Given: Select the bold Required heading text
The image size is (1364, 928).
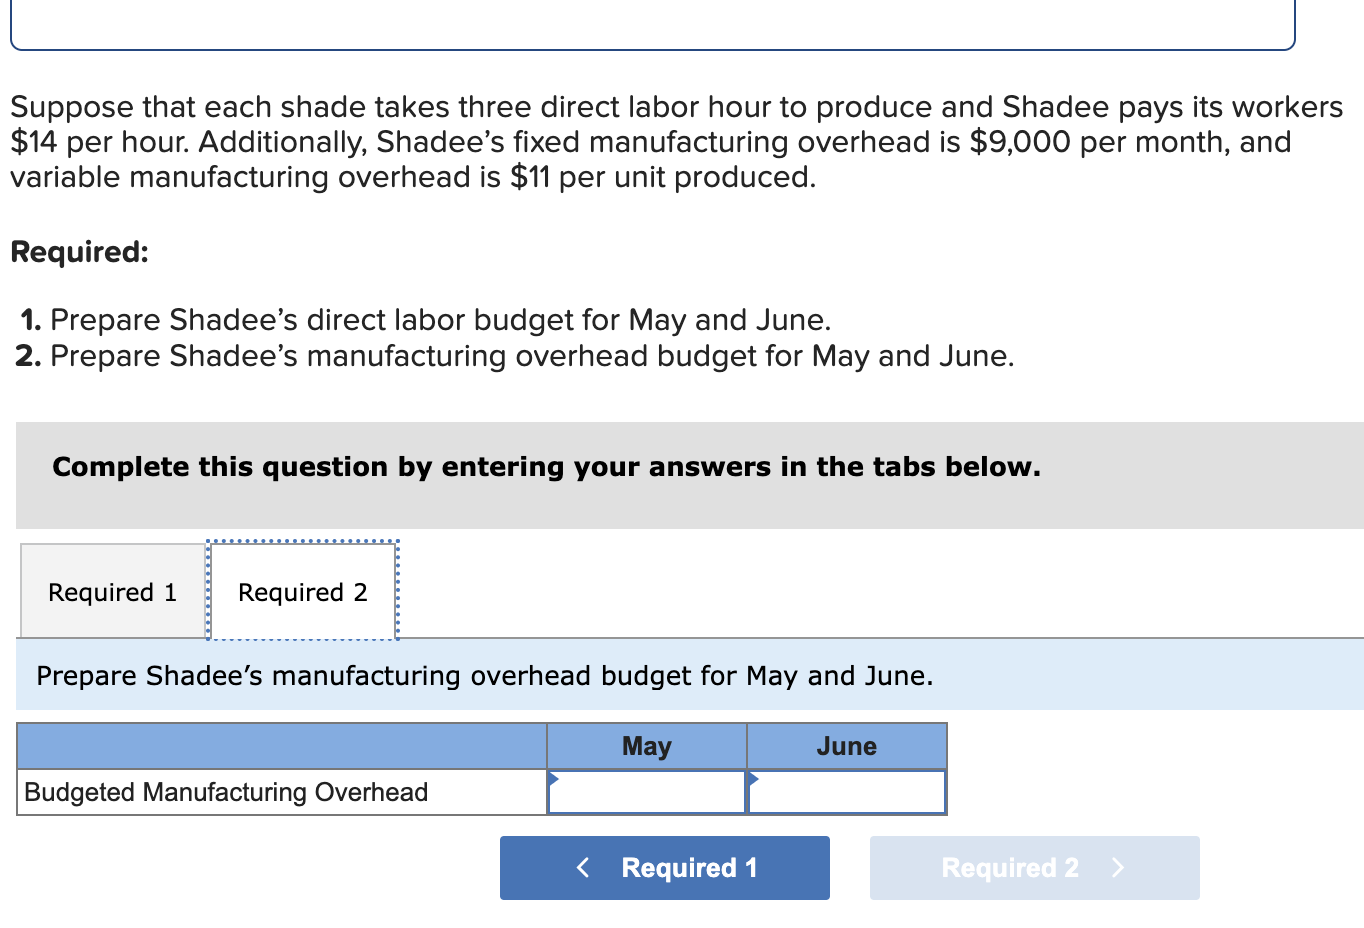Looking at the screenshot, I should click(x=80, y=252).
